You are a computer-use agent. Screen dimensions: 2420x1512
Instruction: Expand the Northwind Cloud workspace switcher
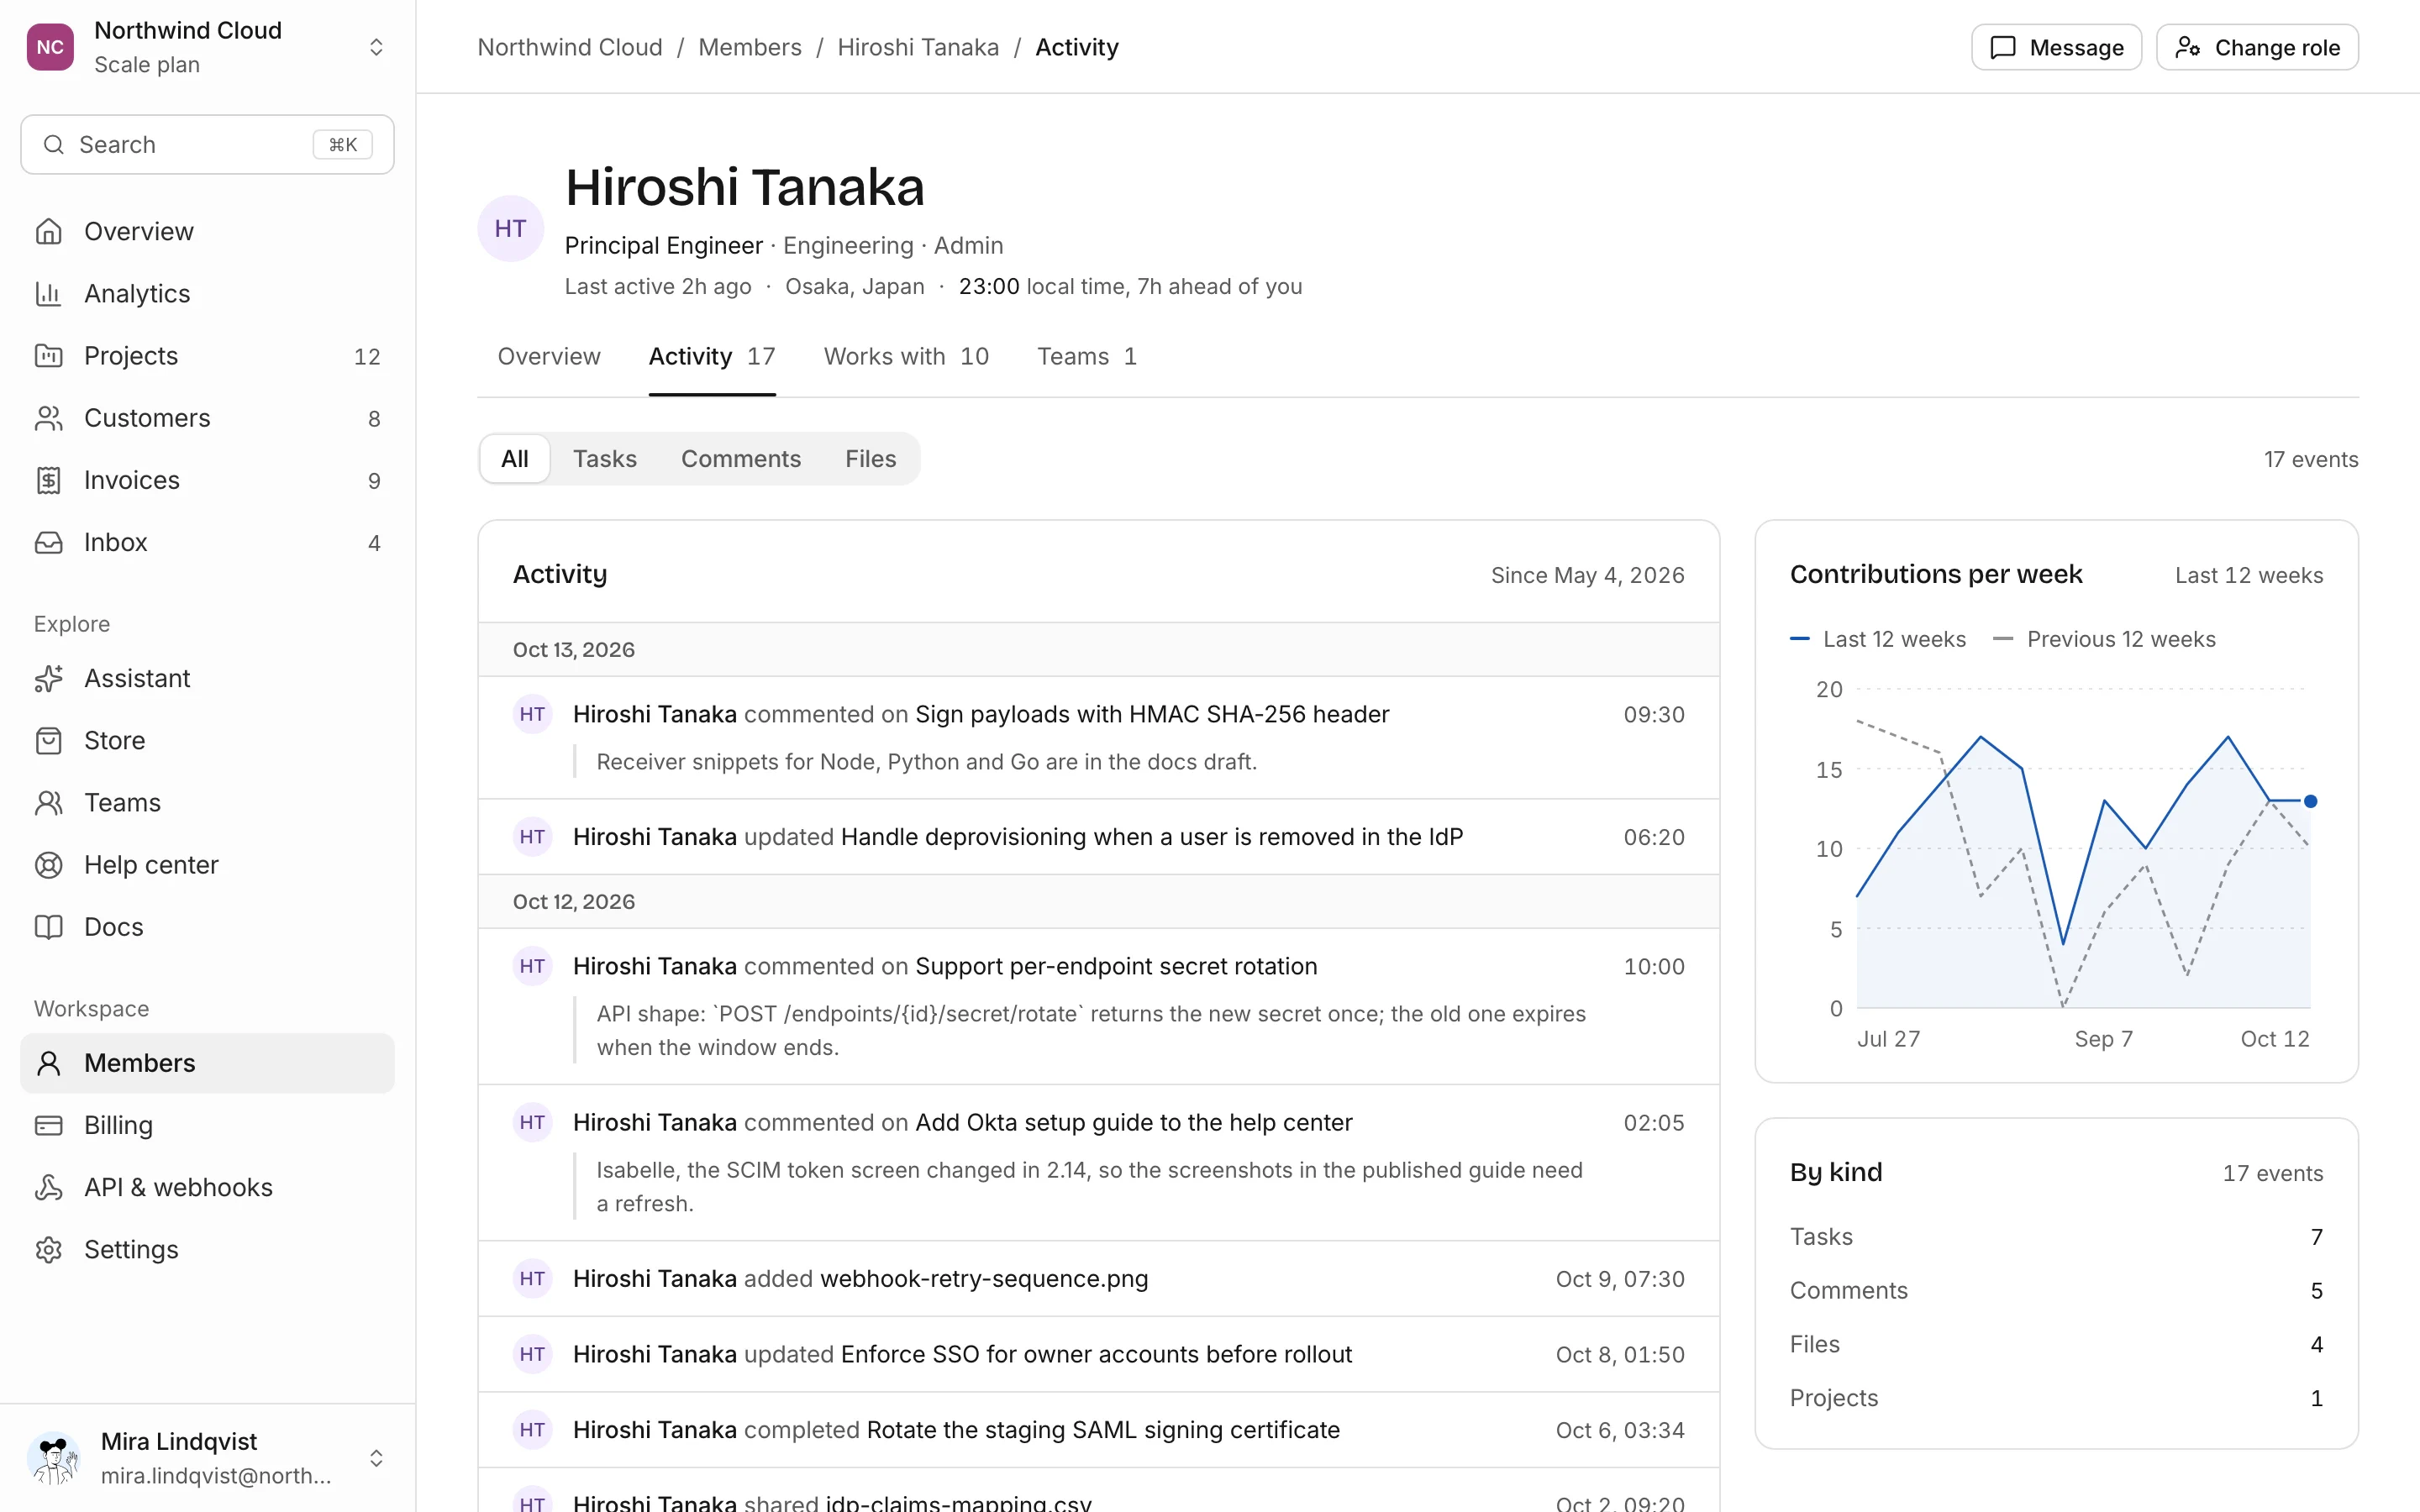(376, 47)
